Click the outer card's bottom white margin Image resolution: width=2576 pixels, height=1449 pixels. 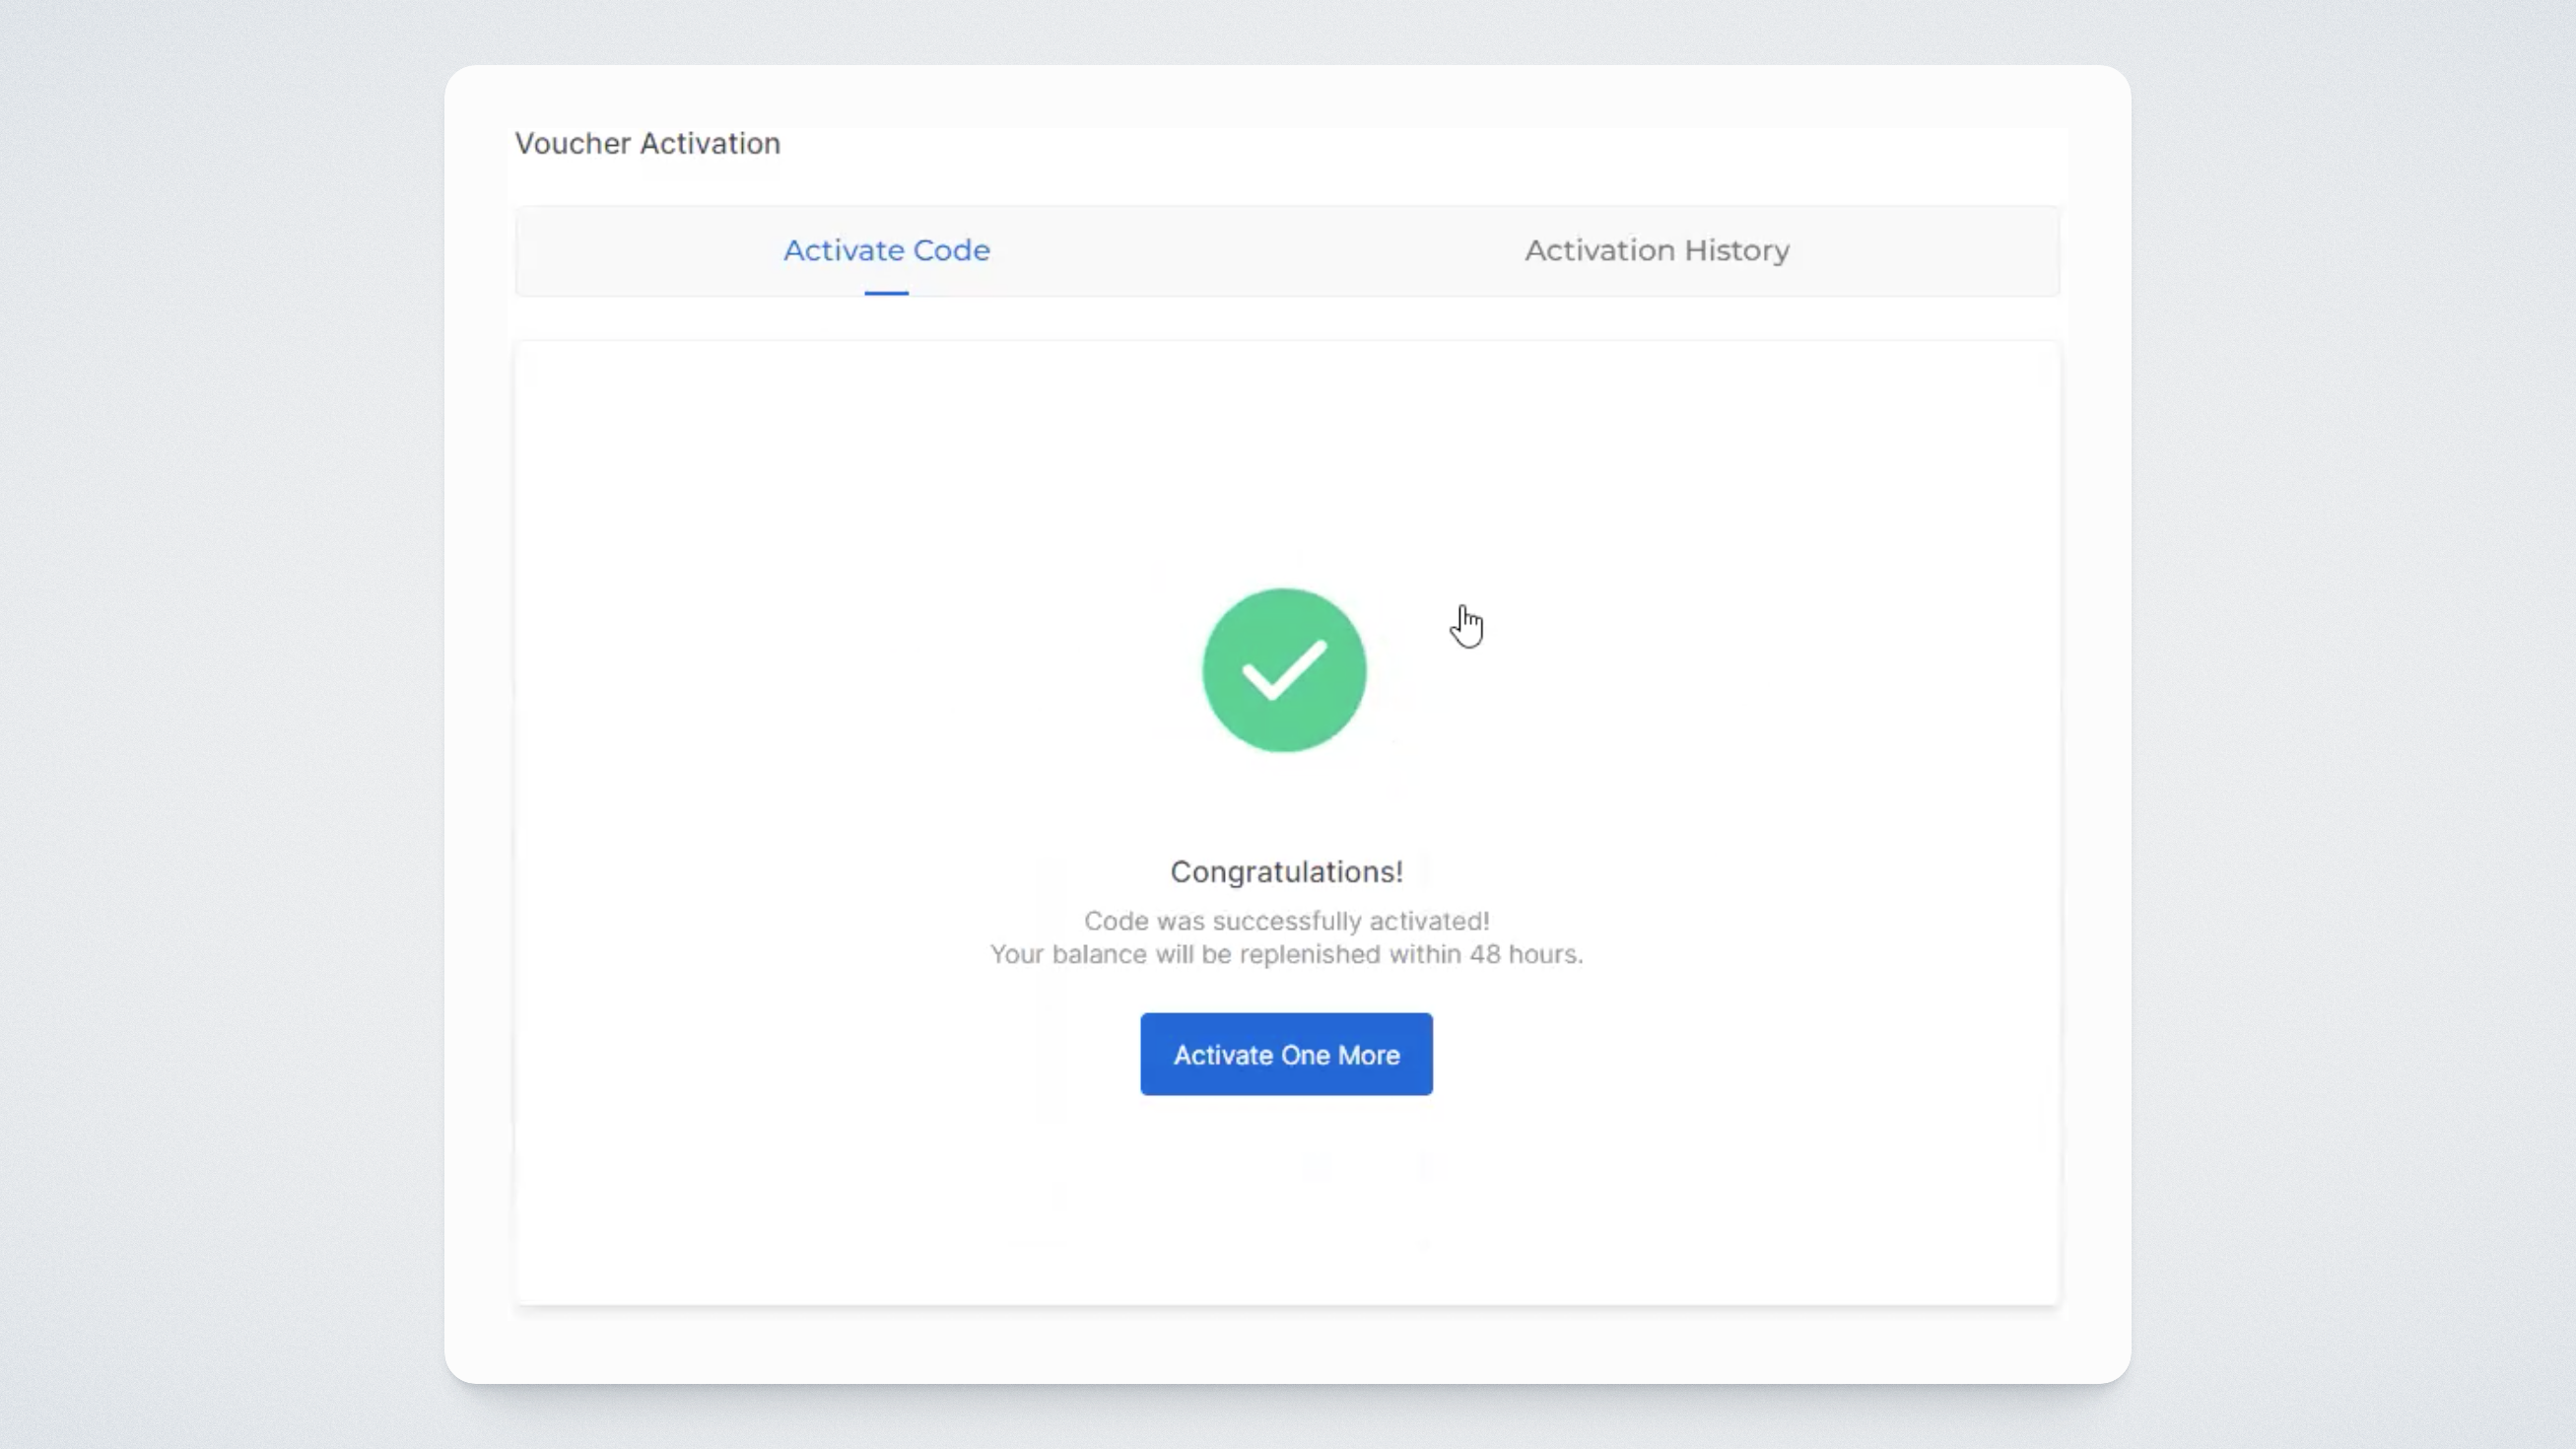click(x=1286, y=1345)
